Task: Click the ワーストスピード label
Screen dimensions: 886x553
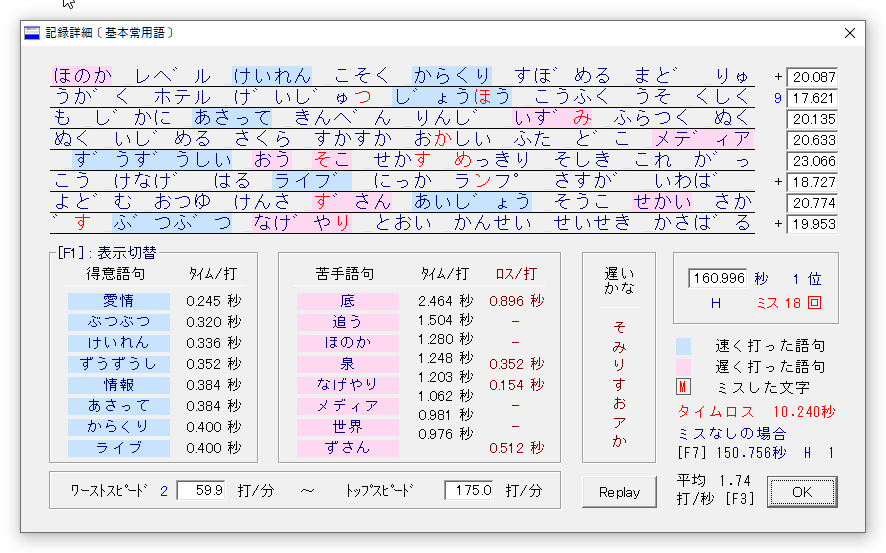Action: tap(108, 490)
